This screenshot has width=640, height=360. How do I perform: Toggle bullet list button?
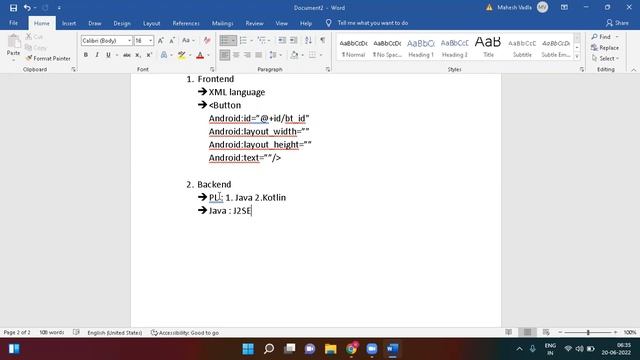(224, 40)
